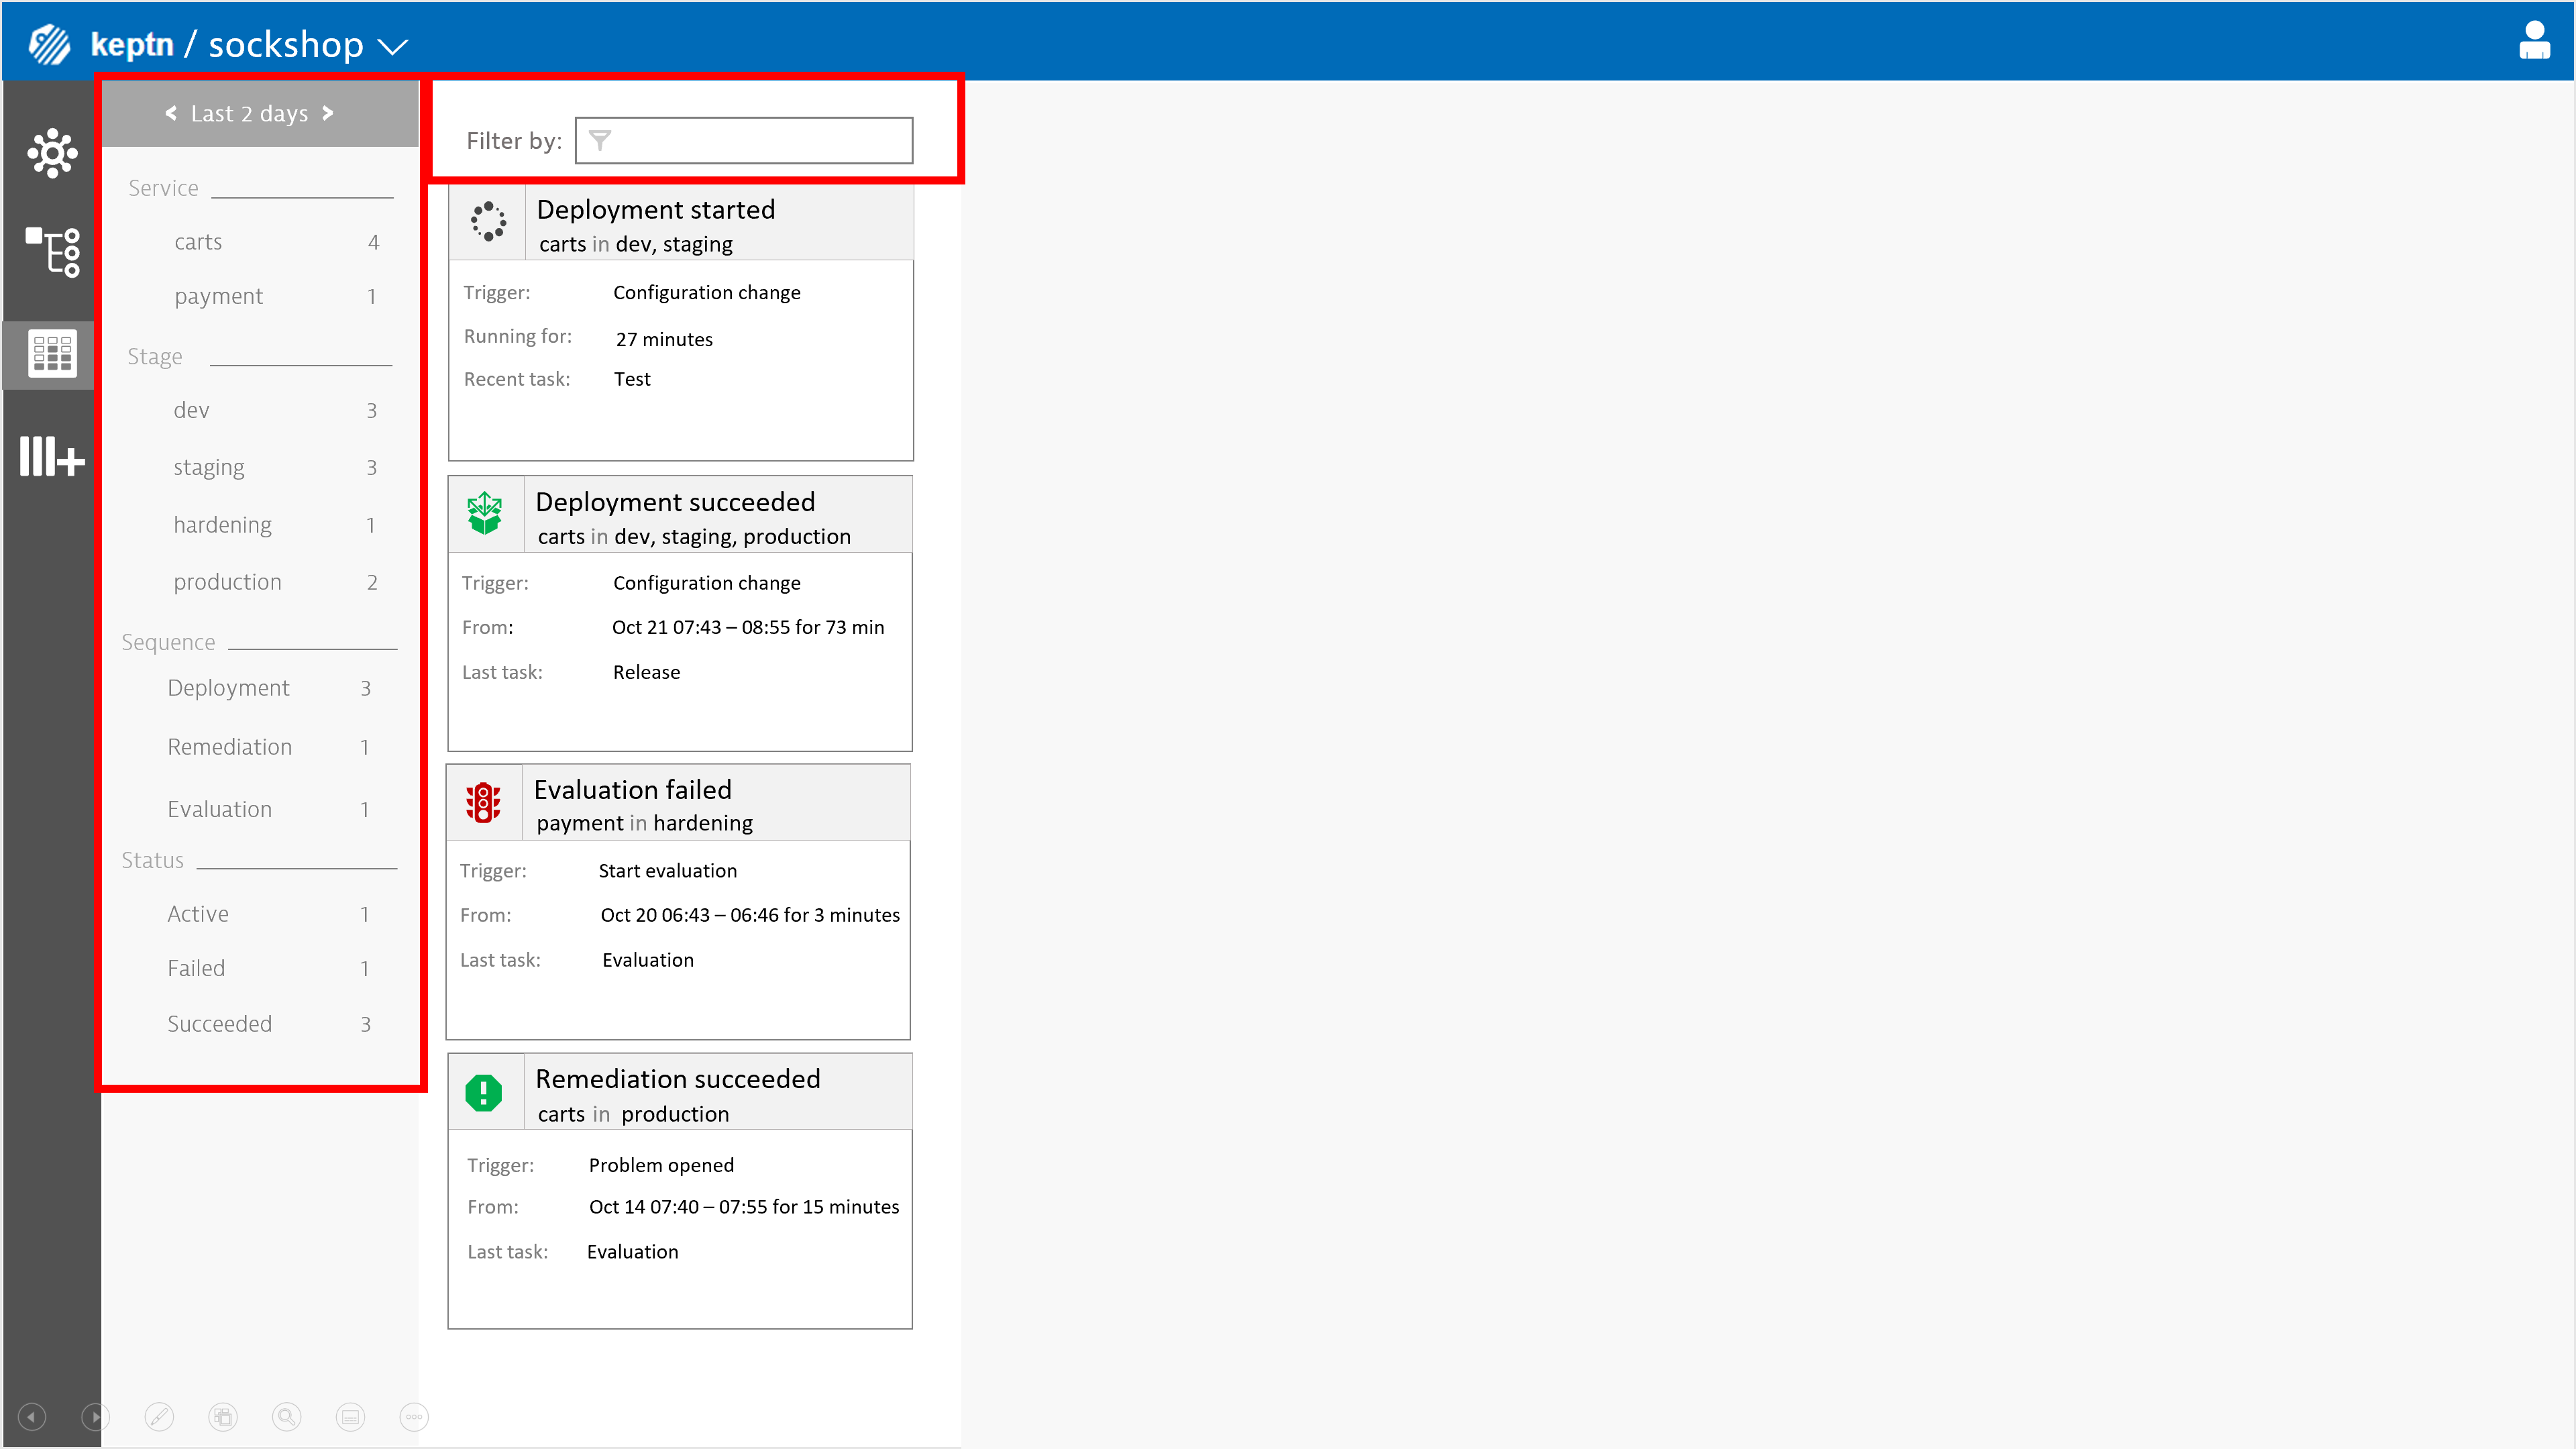This screenshot has height=1449, width=2576.
Task: Click the Last 2 days range label
Action: coord(249,114)
